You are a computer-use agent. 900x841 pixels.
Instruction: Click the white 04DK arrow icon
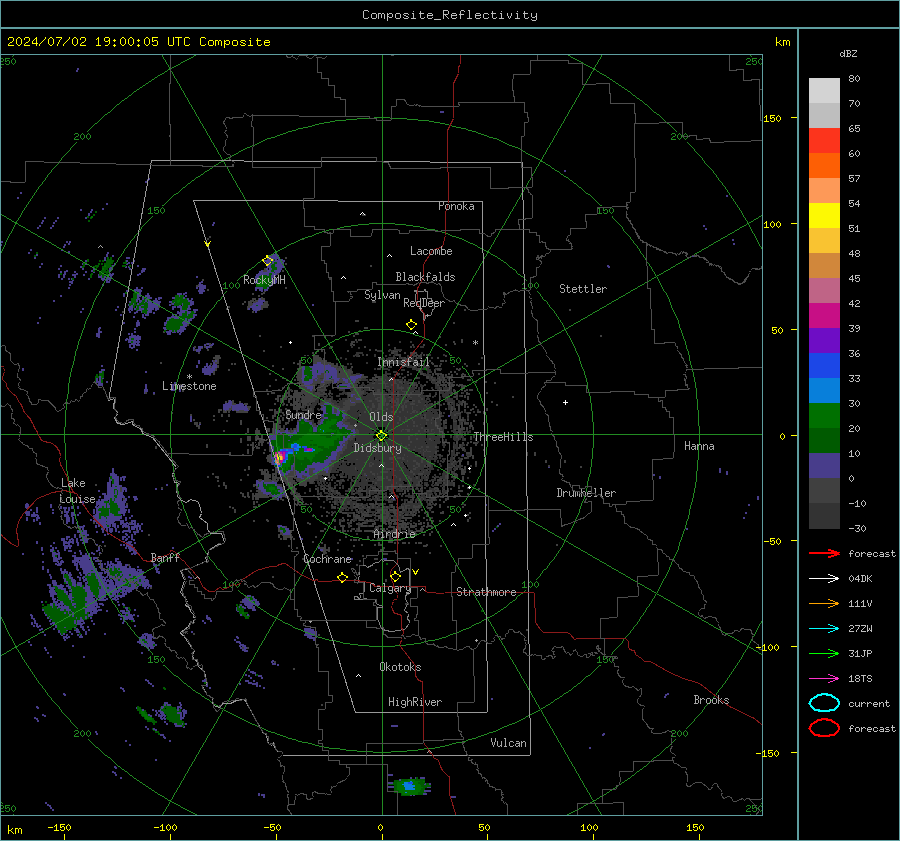(824, 579)
